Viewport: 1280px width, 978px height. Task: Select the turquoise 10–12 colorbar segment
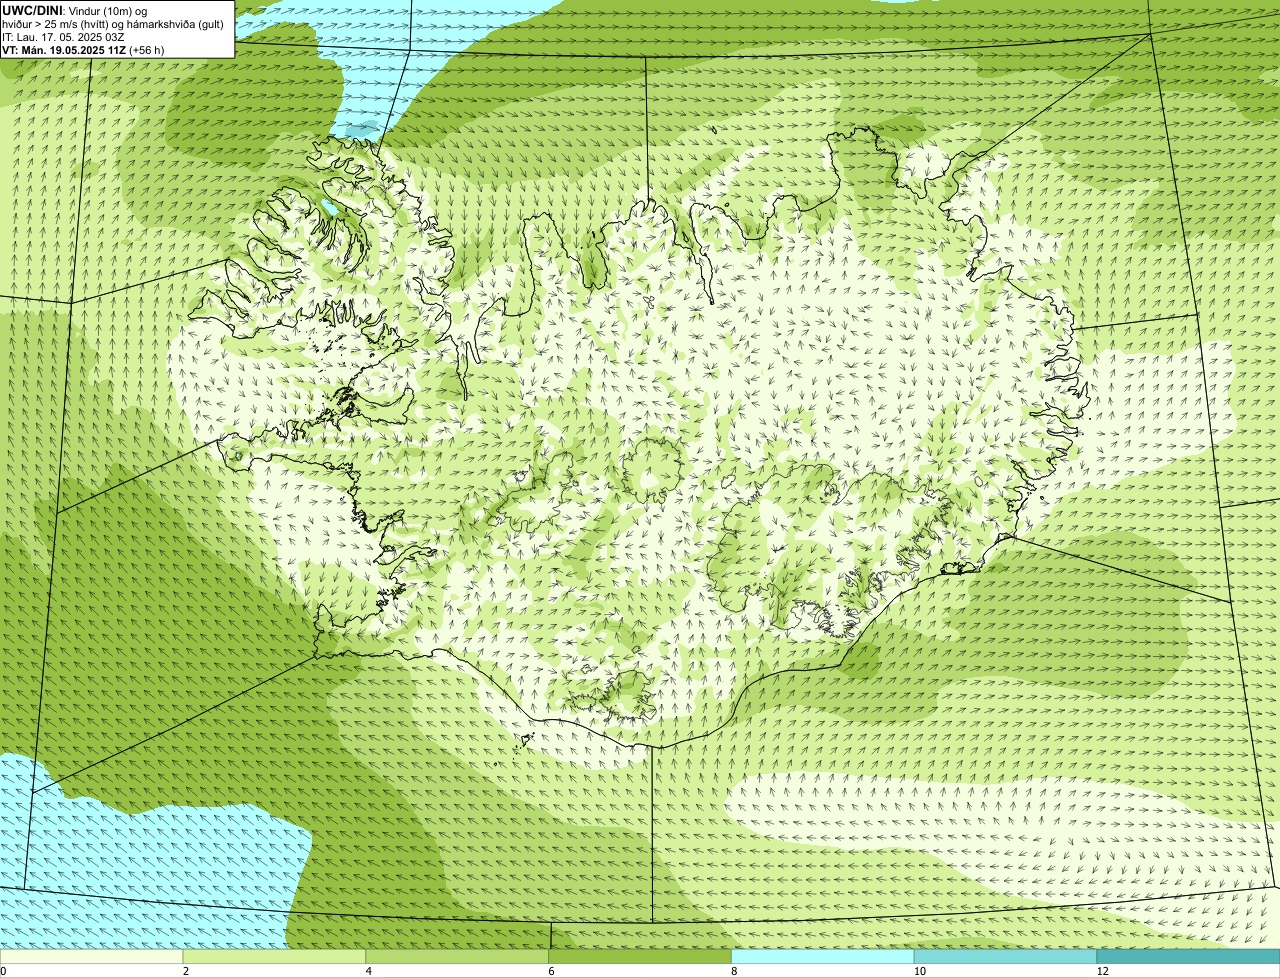pyautogui.click(x=1006, y=957)
